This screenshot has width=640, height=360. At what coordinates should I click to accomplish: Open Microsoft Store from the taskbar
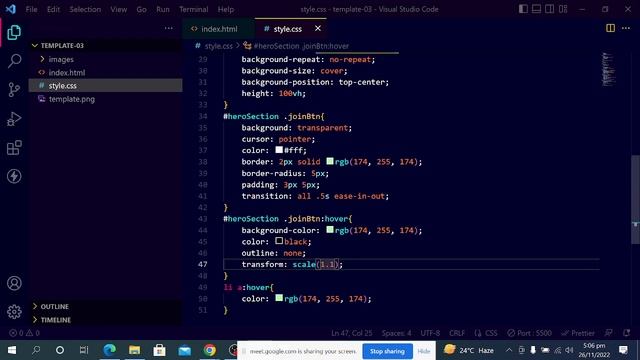click(159, 350)
